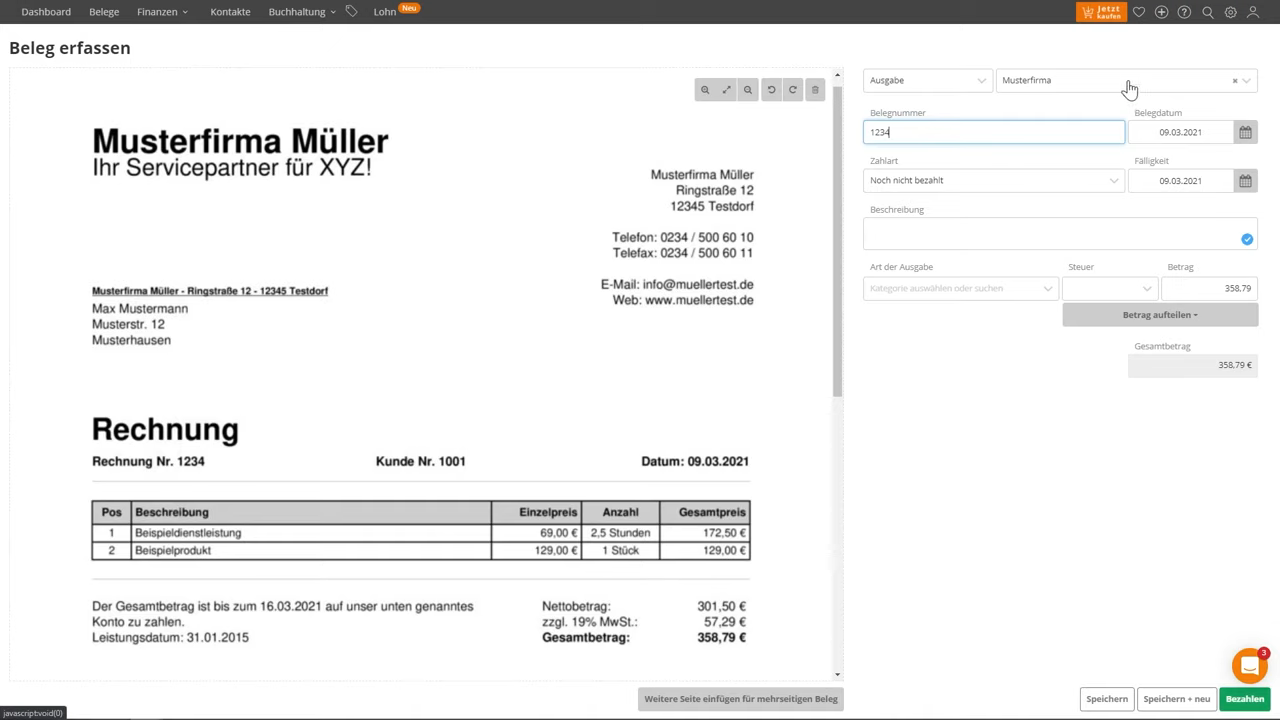Open the Betrag aufteilen control
The width and height of the screenshot is (1280, 720).
(x=1160, y=314)
